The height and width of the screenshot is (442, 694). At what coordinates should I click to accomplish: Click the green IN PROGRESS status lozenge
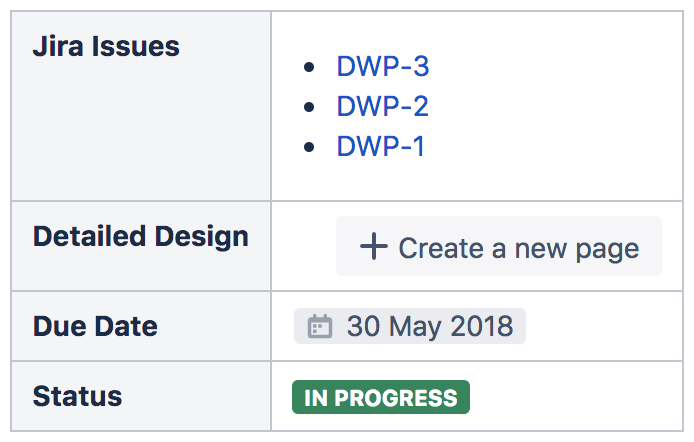pos(380,397)
